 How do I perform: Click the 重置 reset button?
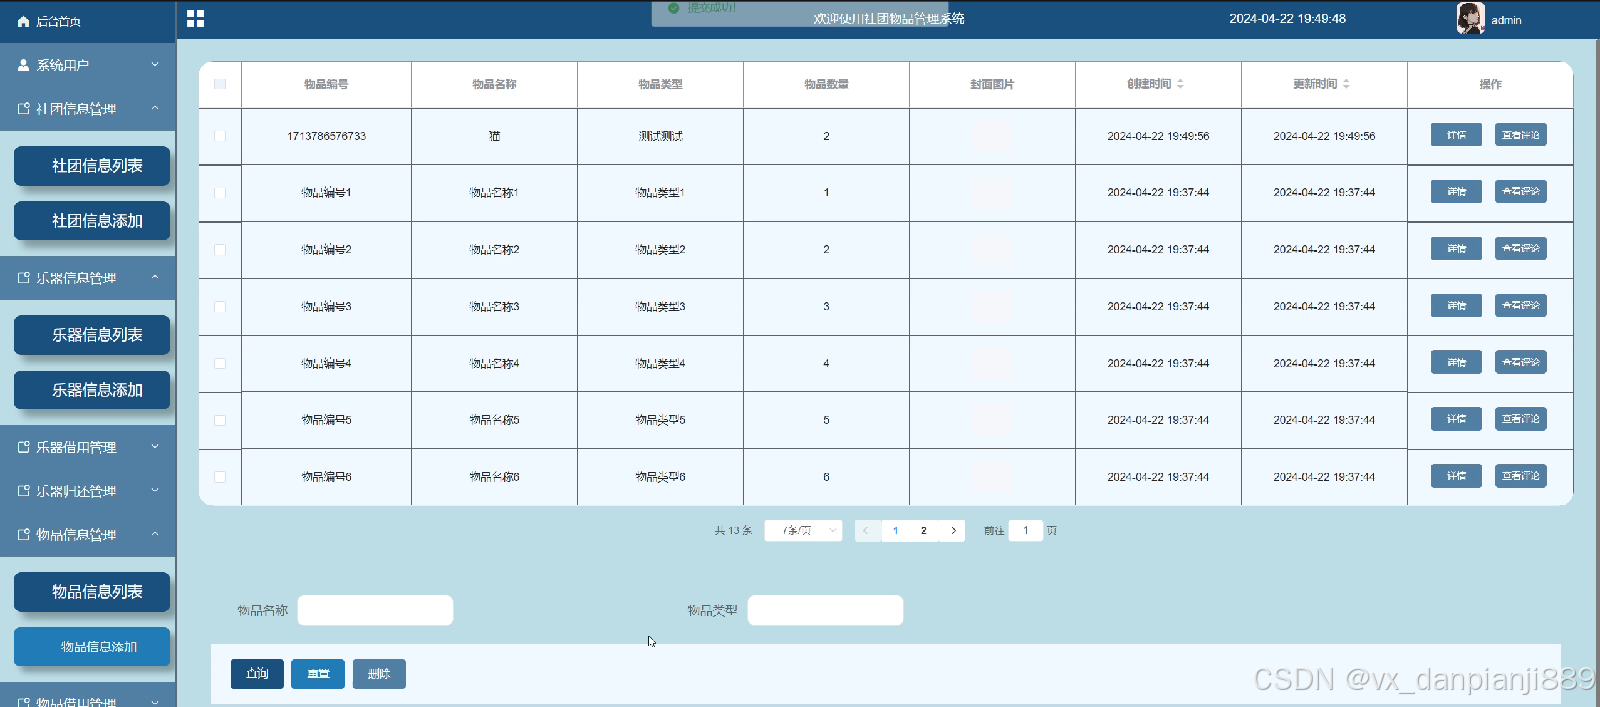[318, 674]
